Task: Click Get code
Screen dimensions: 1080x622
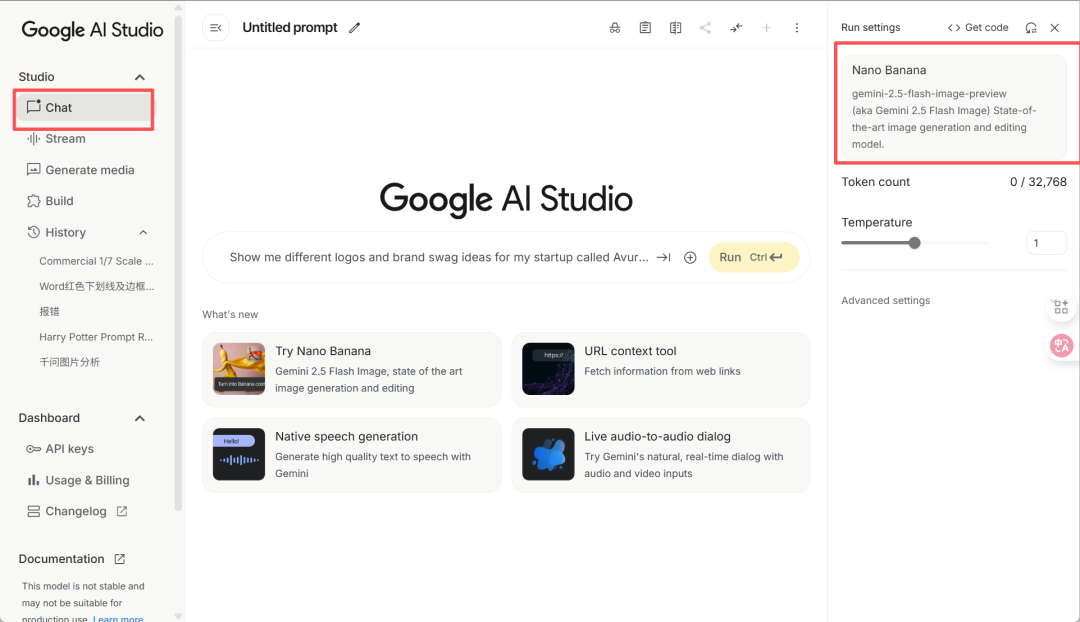Action: point(978,28)
